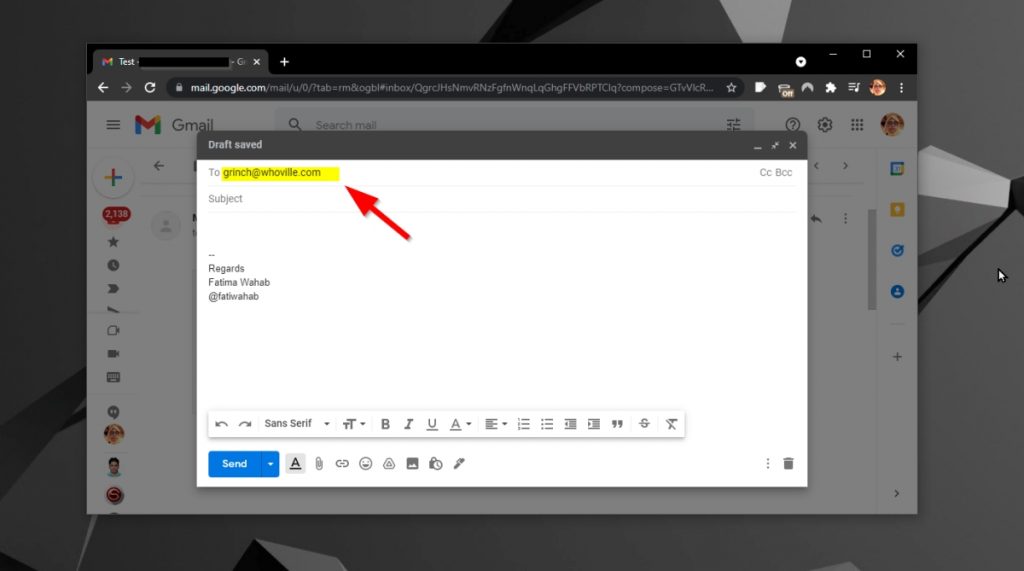Open Google Keep side panel
1024x571 pixels.
click(897, 210)
